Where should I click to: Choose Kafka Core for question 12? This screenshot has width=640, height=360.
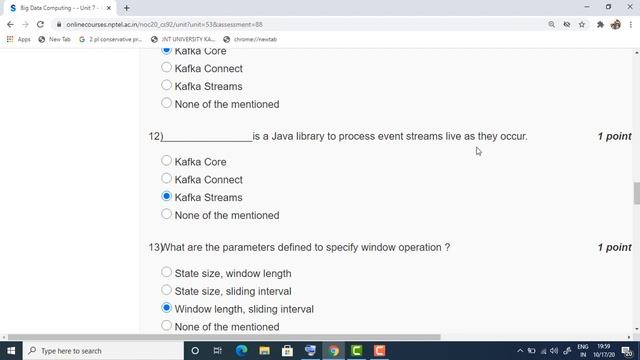point(166,161)
